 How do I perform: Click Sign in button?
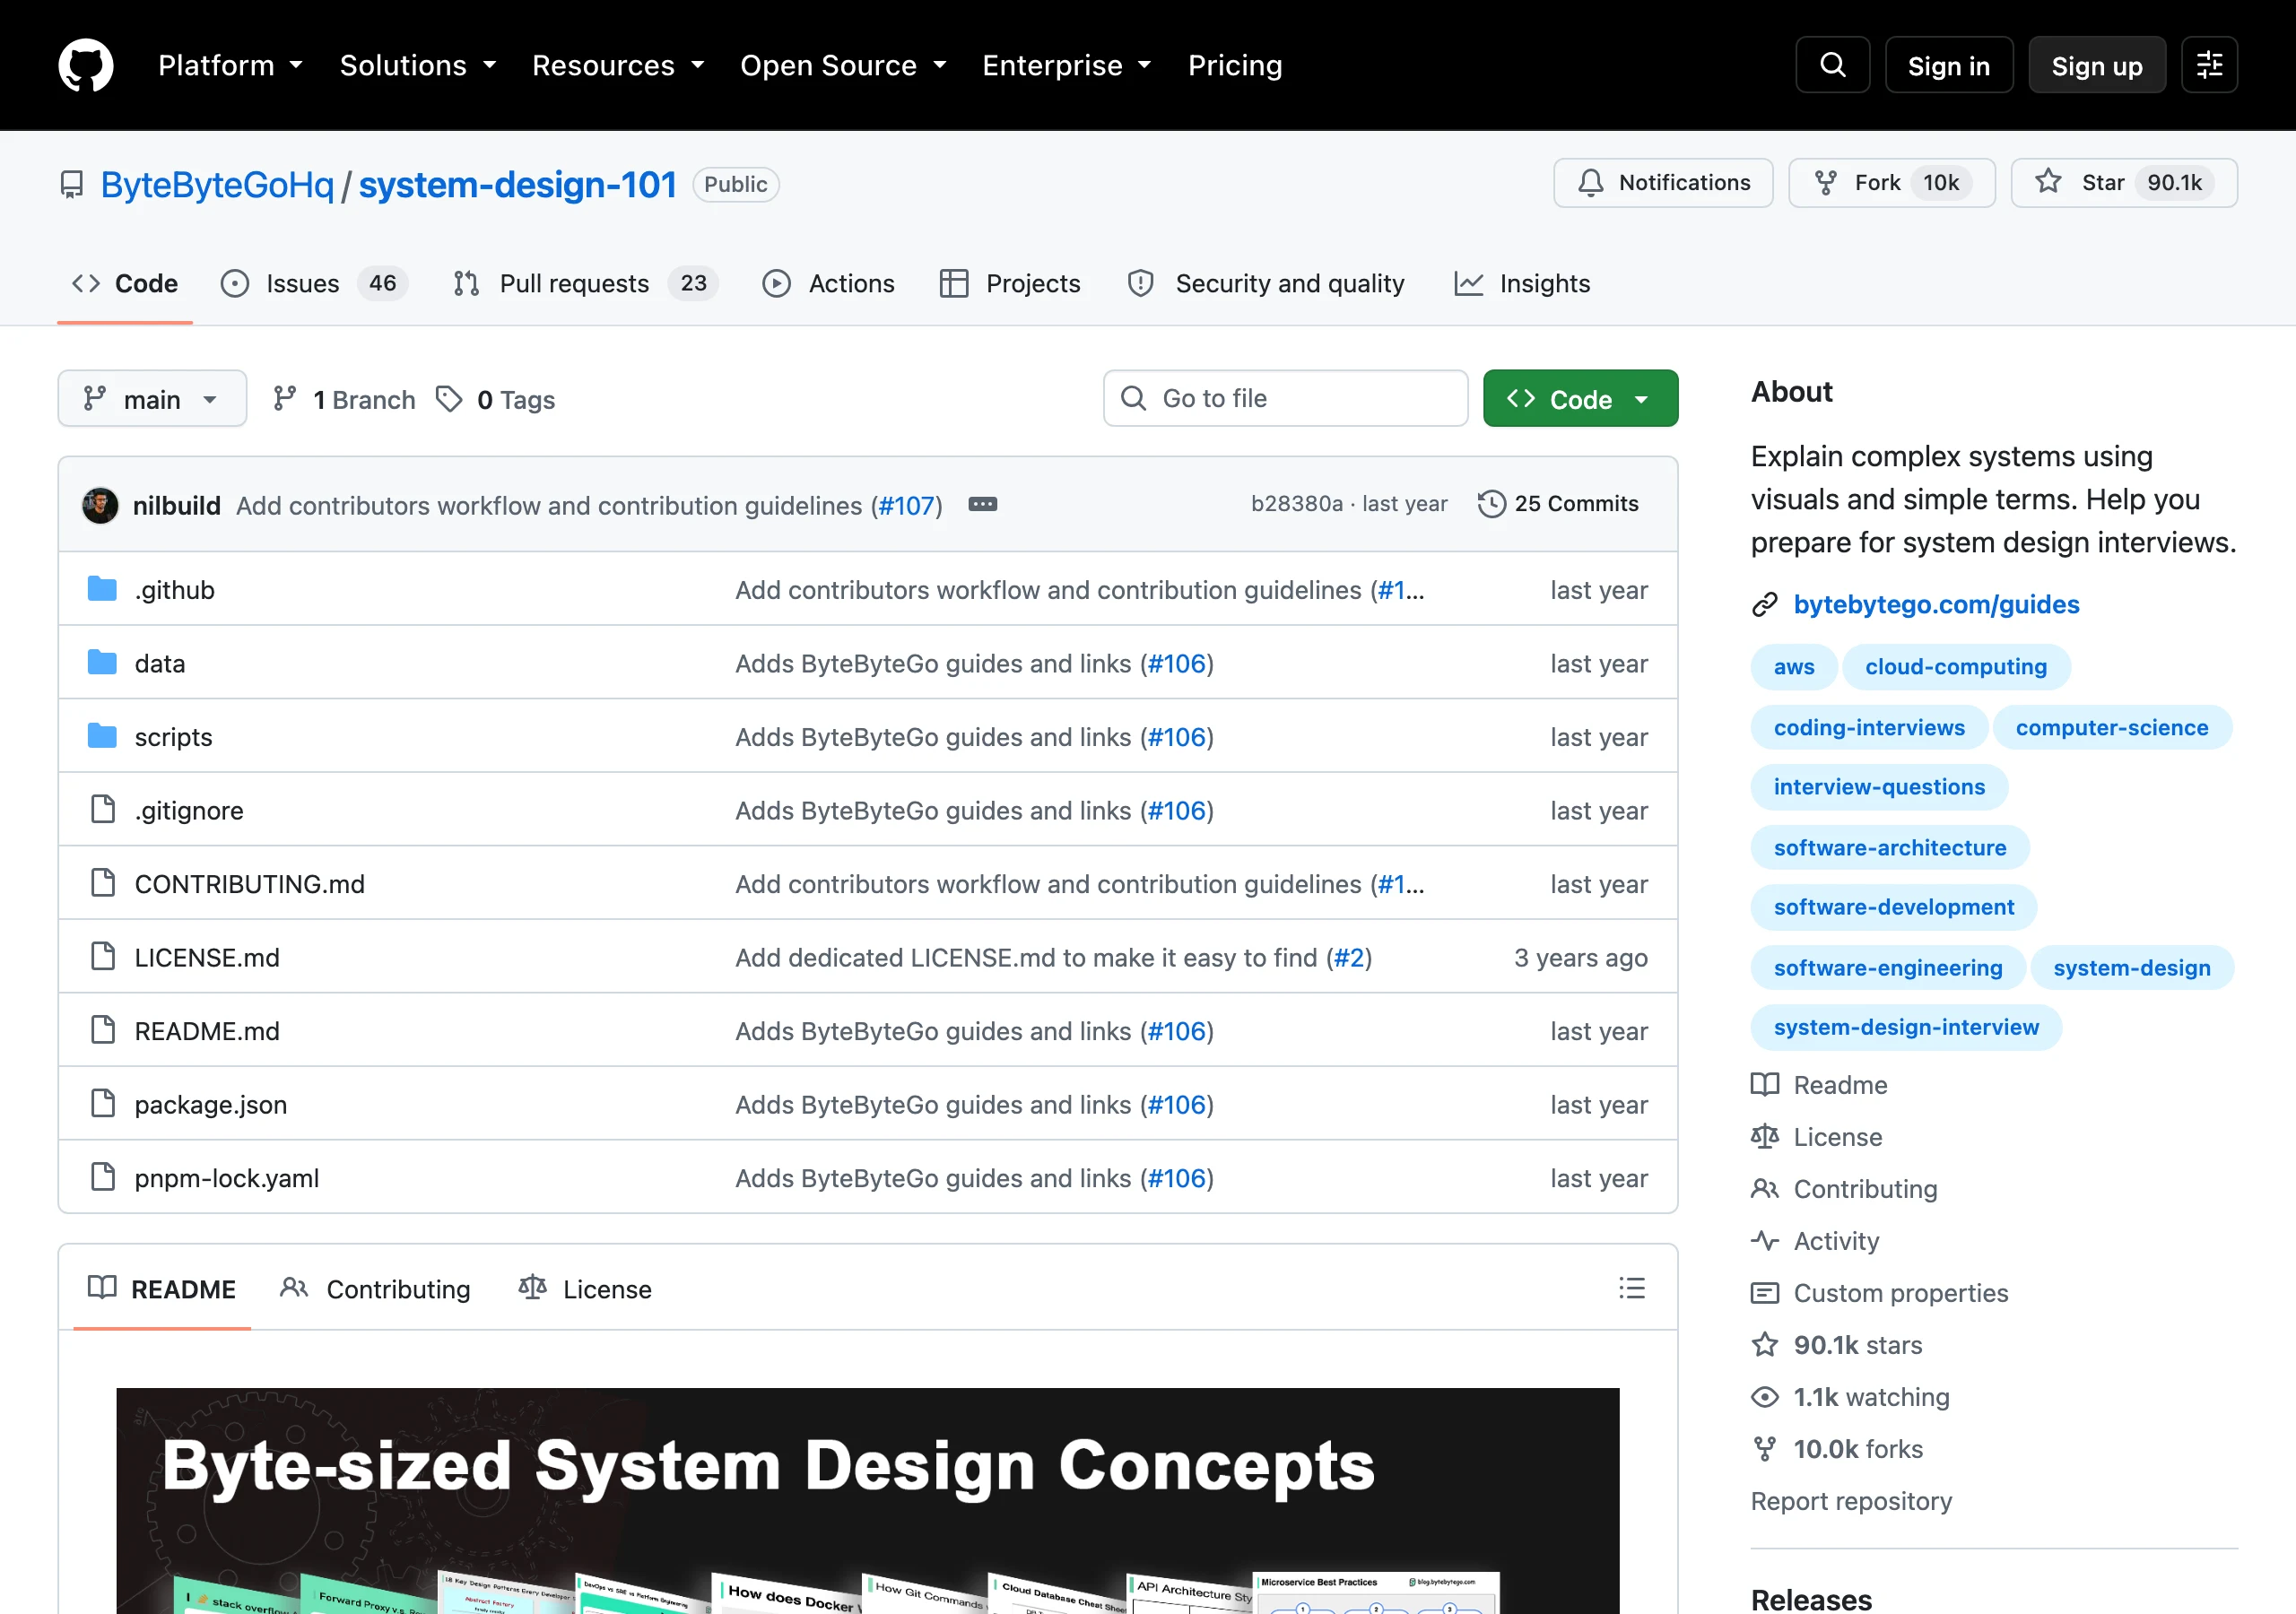[x=1949, y=65]
